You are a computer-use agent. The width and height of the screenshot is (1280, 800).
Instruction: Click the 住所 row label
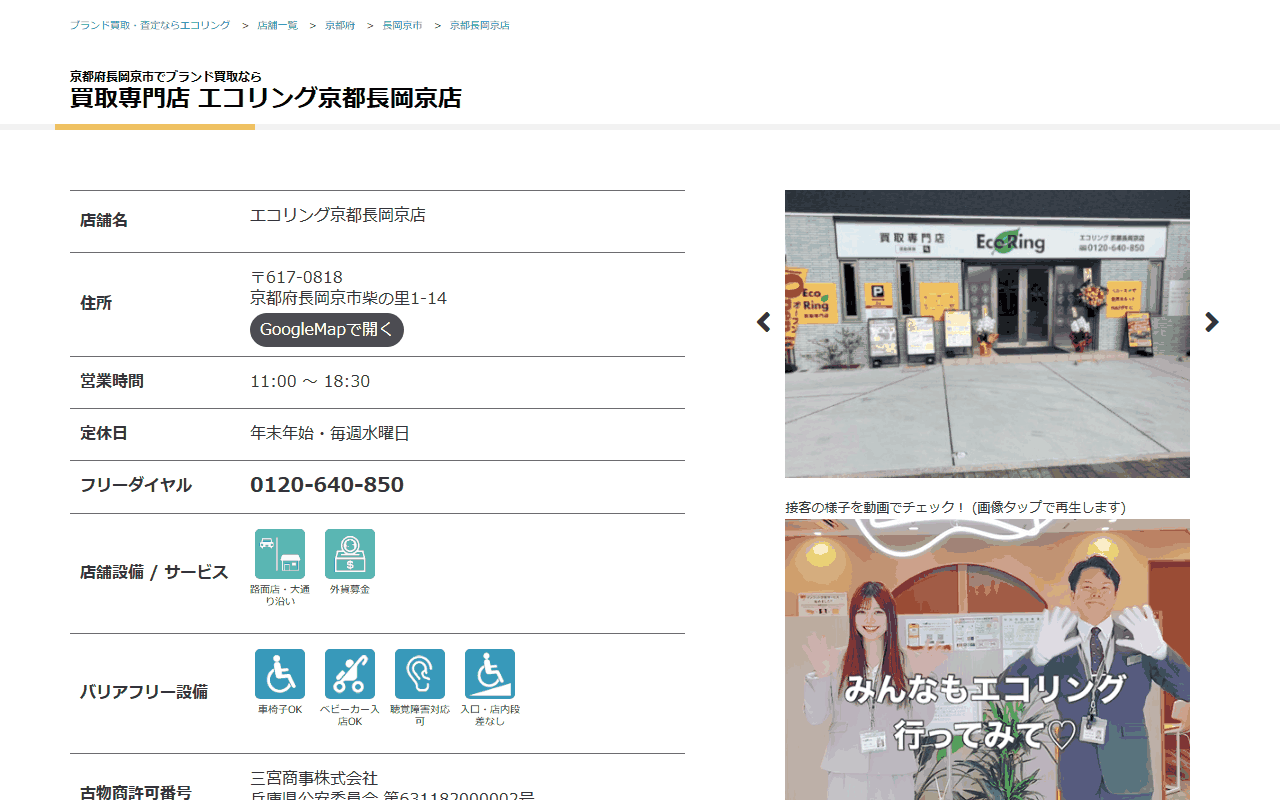pos(96,303)
